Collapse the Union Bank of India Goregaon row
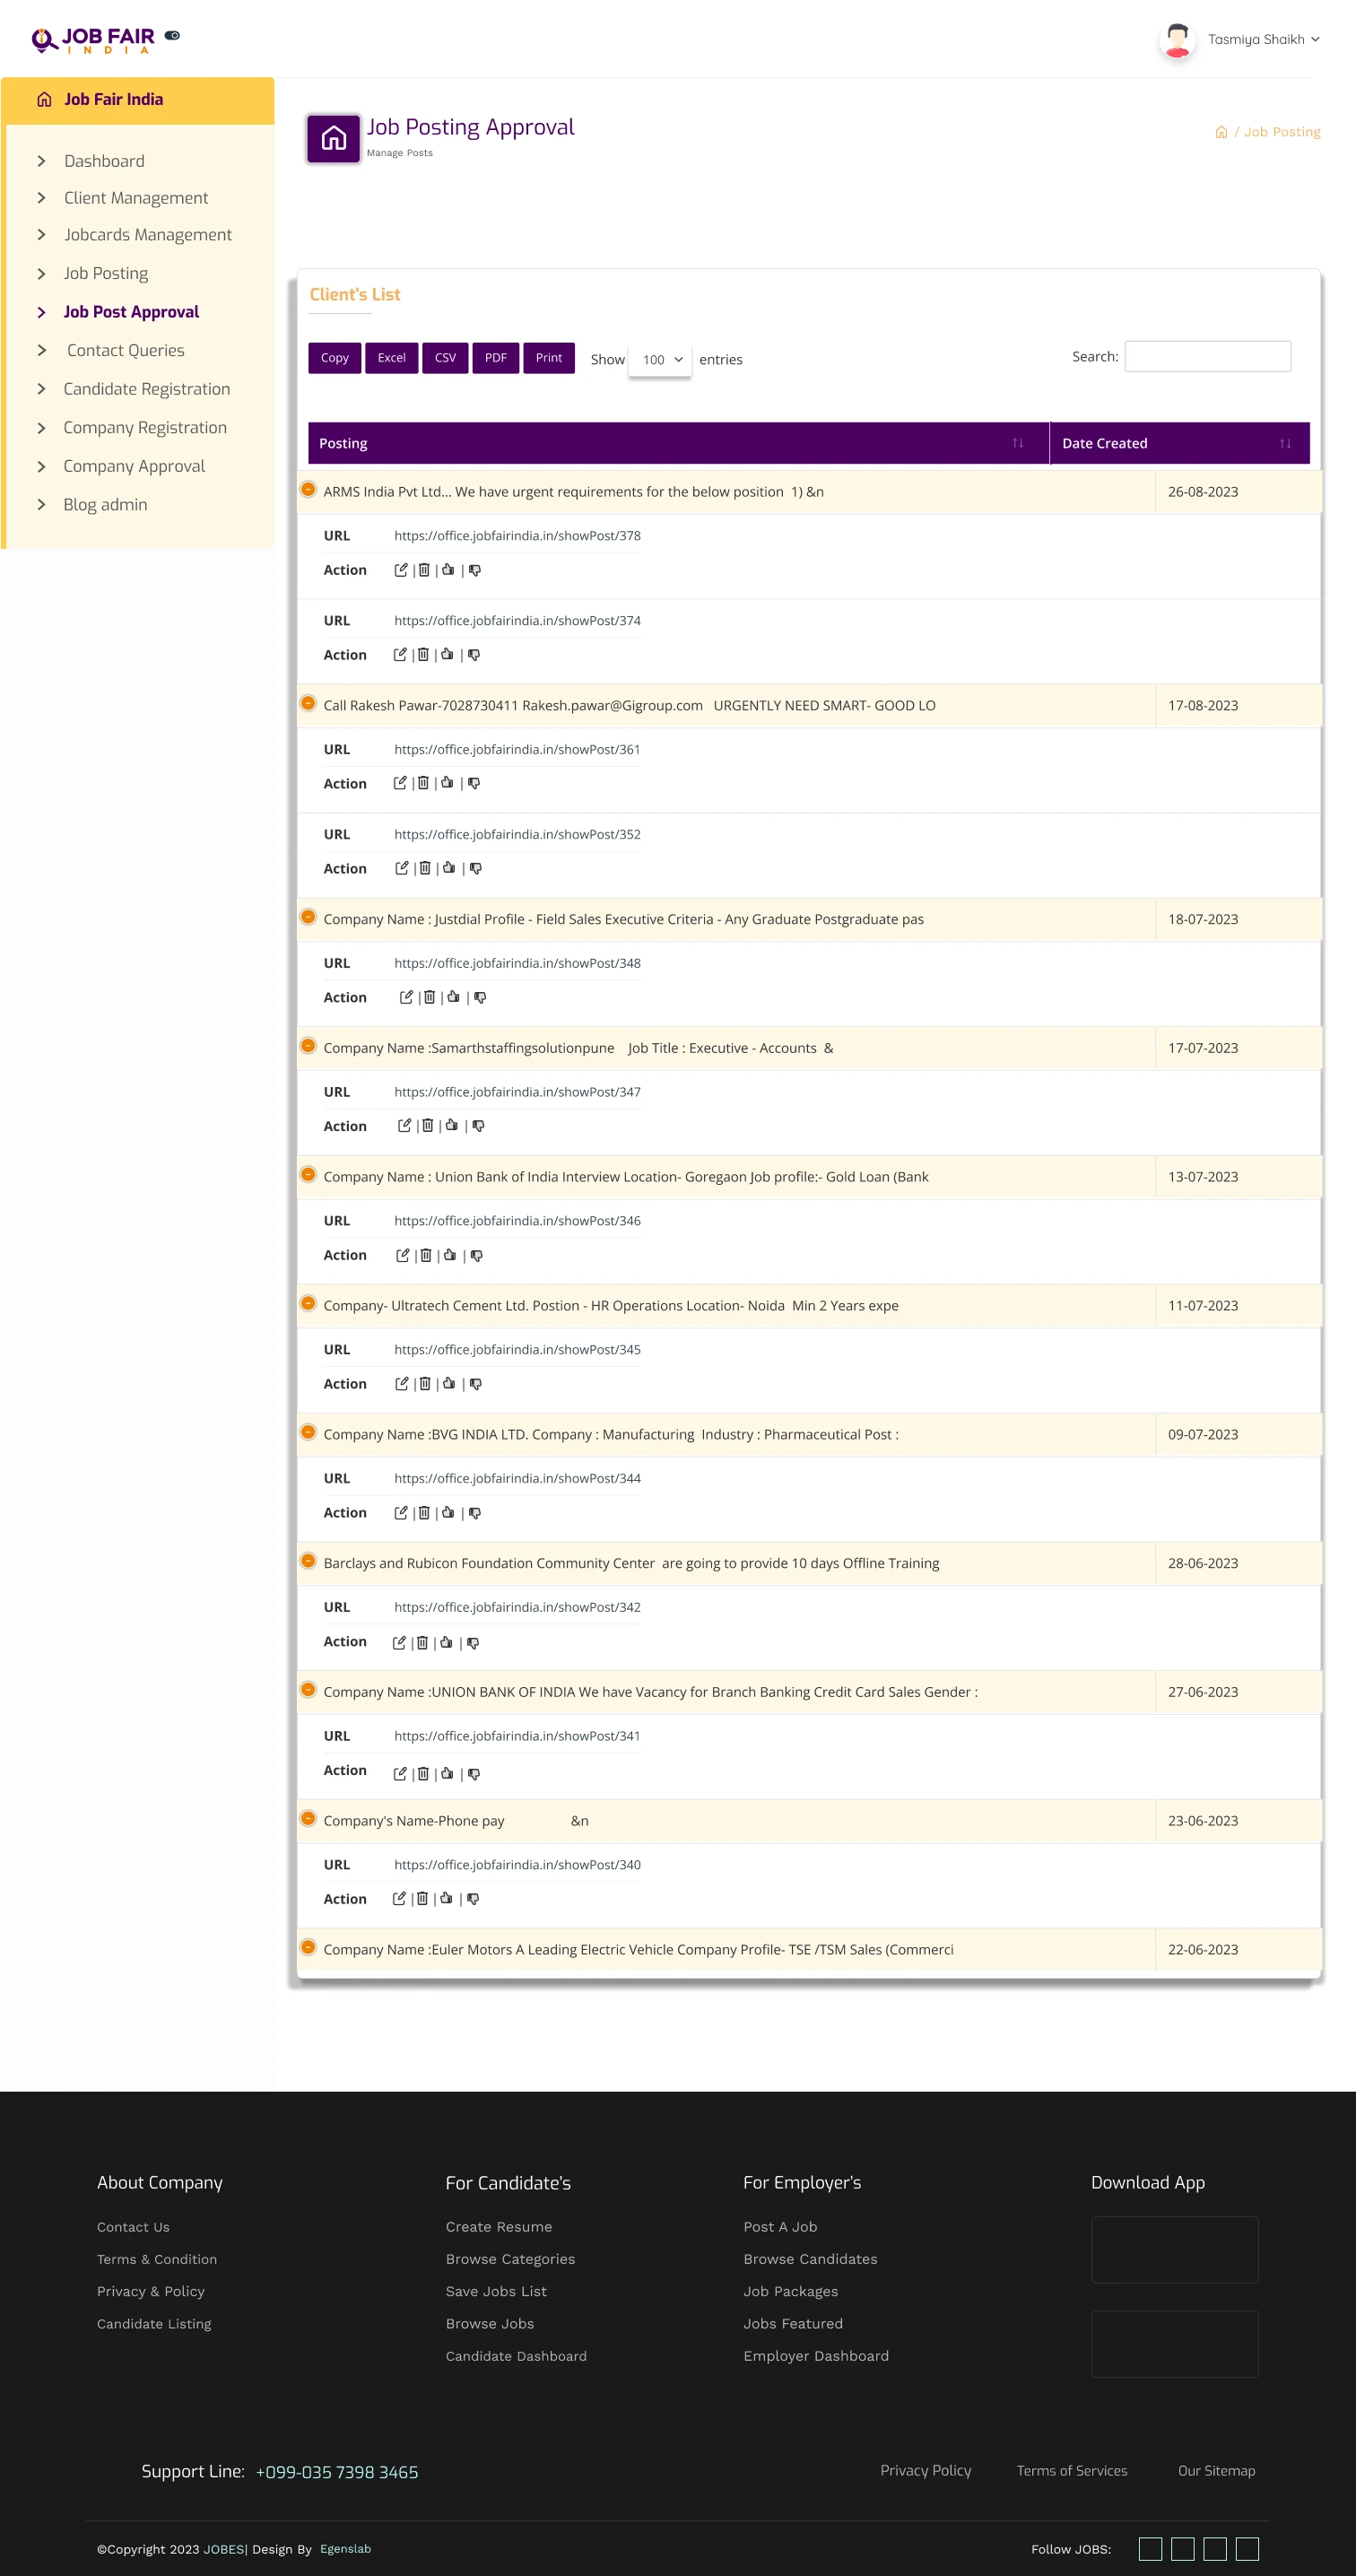Screen dimensions: 1356x2576 [308, 1175]
